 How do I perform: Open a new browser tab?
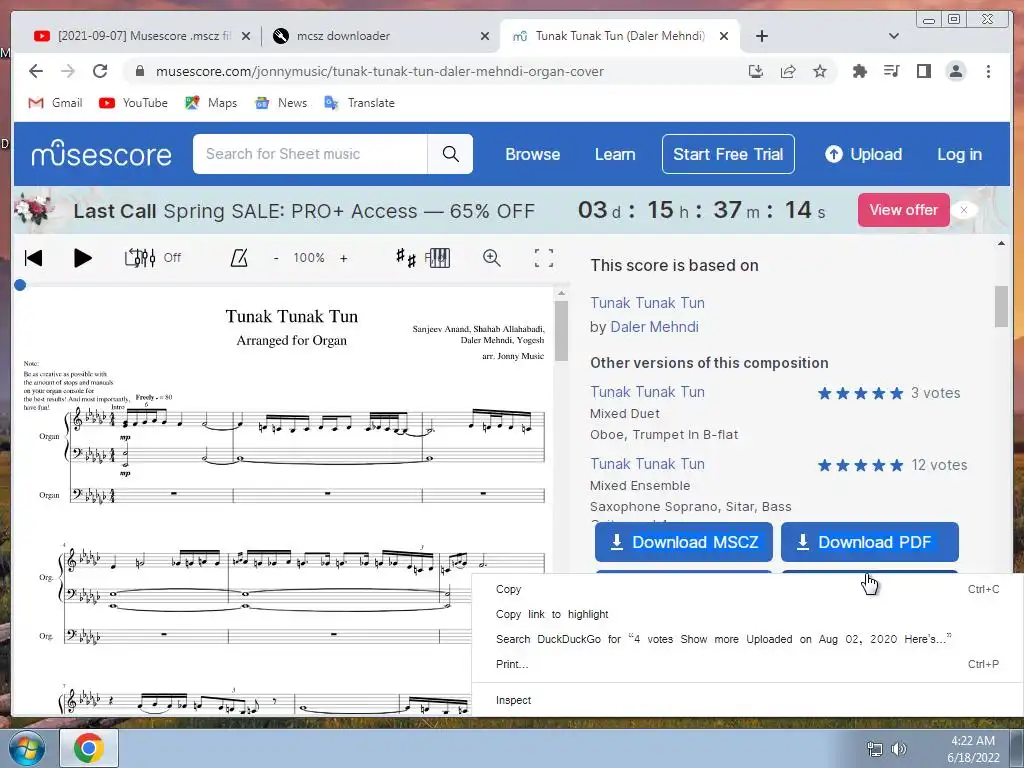(x=761, y=36)
